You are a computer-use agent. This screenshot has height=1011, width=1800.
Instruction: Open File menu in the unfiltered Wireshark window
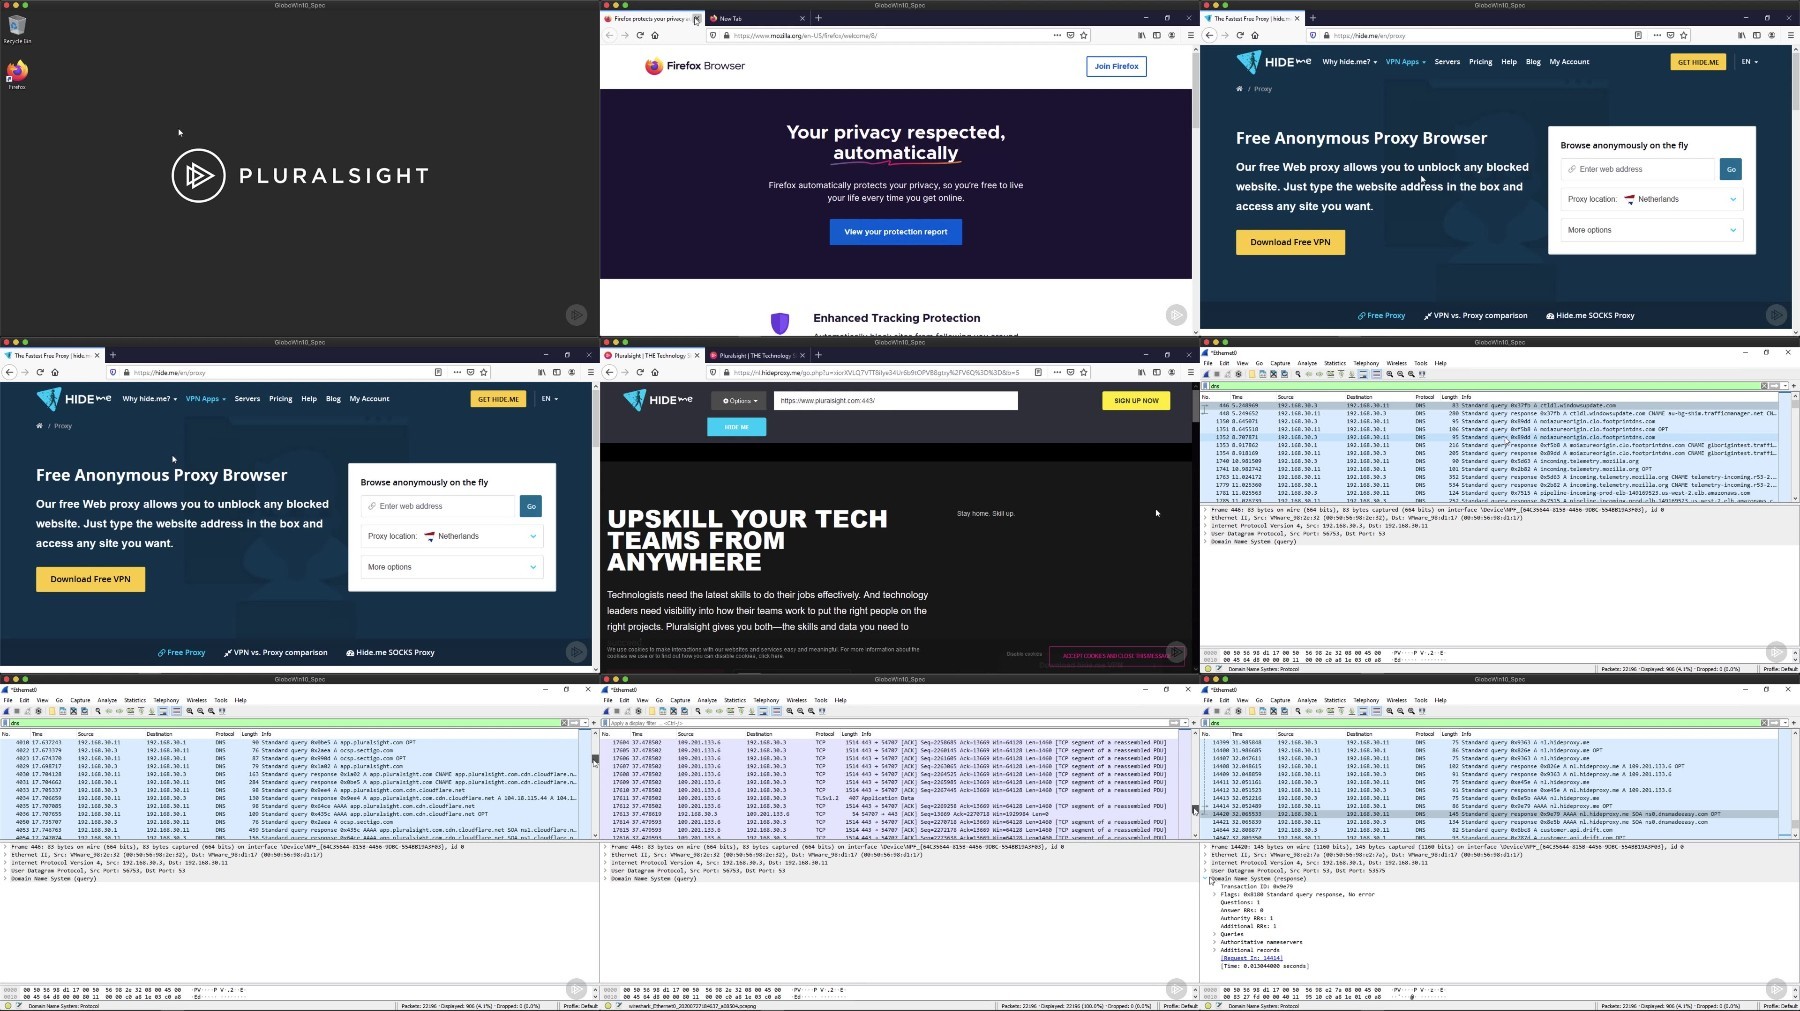608,700
